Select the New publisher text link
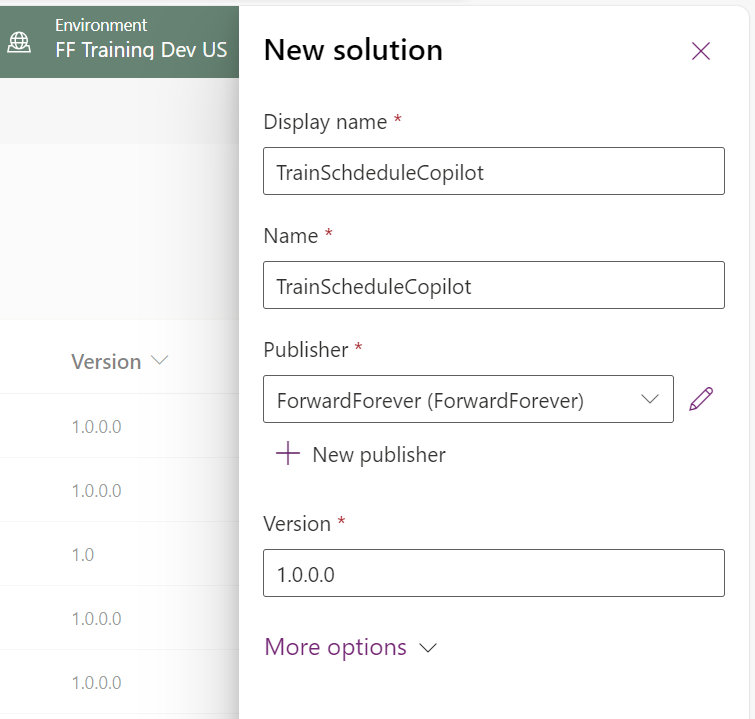The height and width of the screenshot is (719, 755). coord(379,455)
